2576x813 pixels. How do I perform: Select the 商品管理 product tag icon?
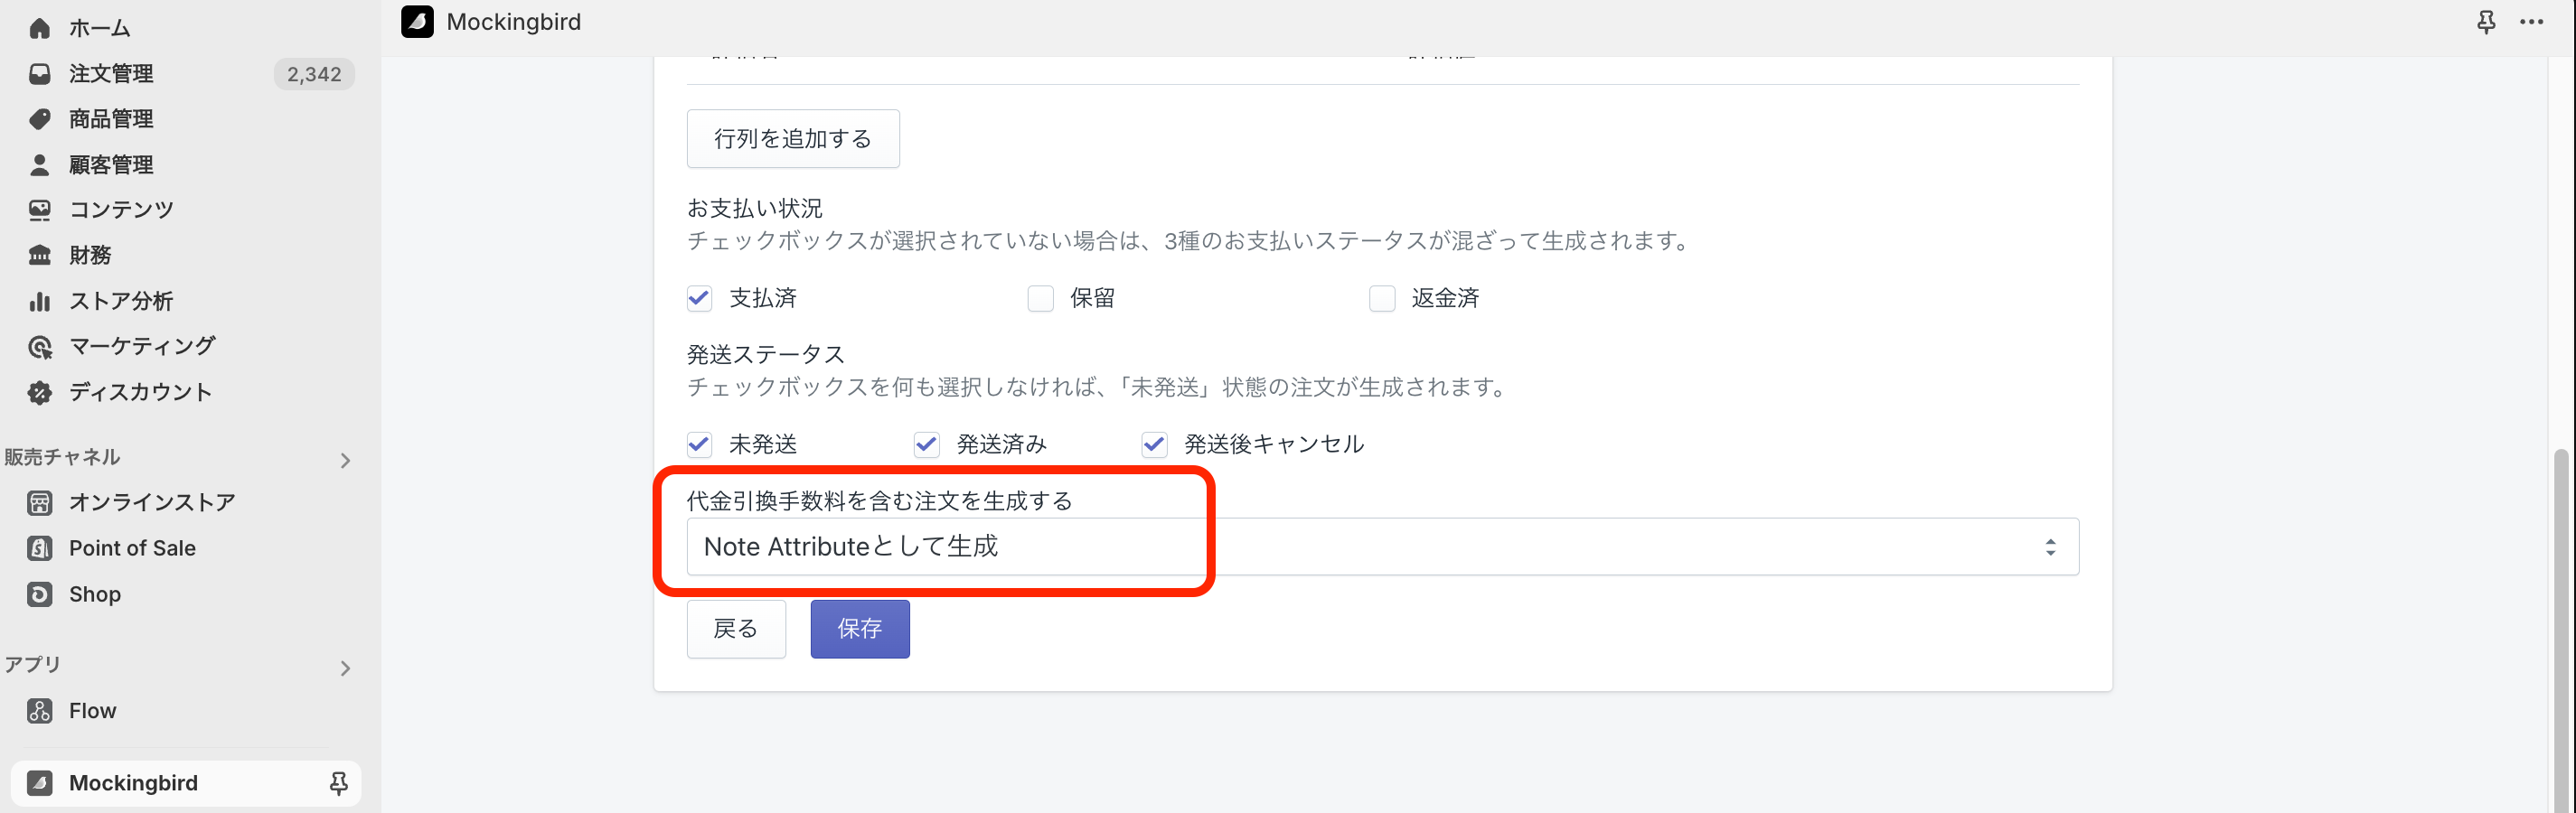click(39, 119)
